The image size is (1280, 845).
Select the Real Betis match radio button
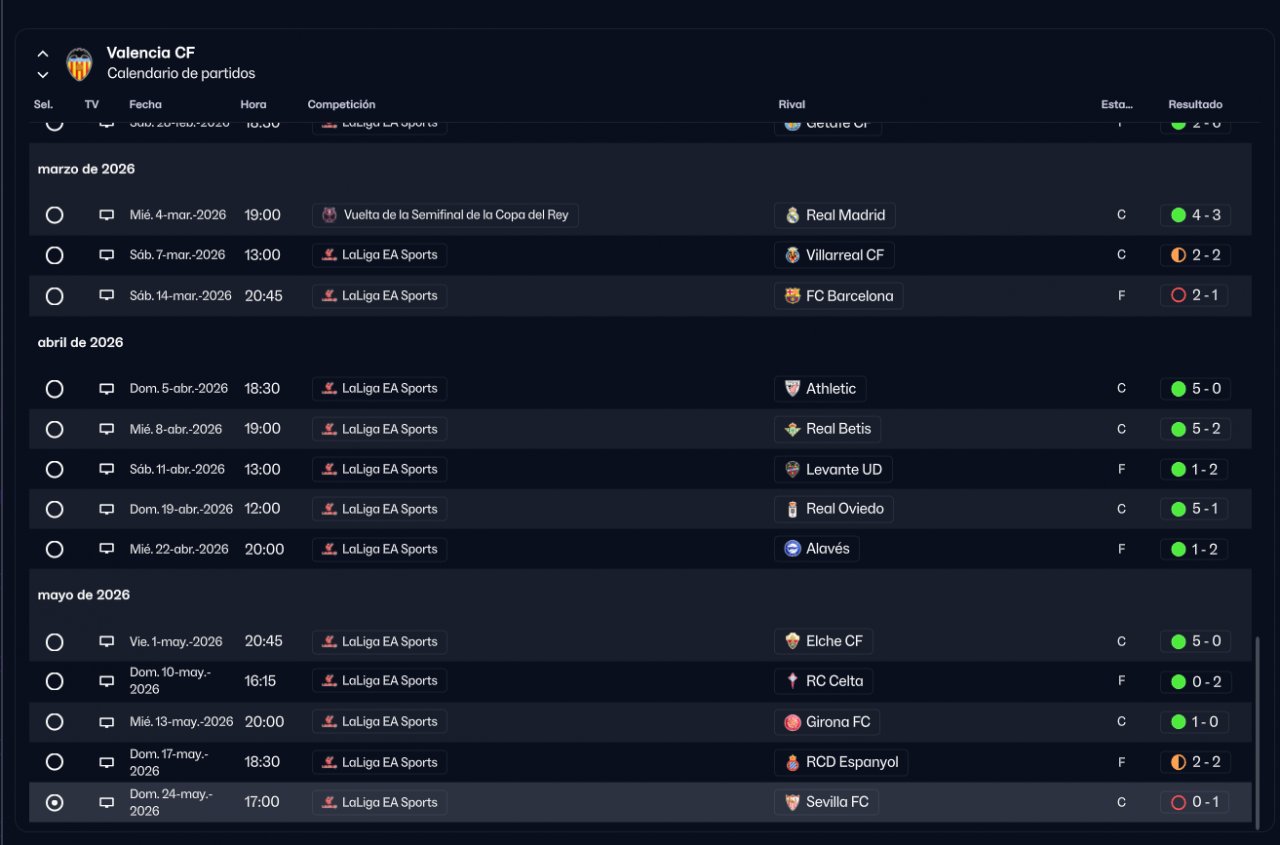pos(54,429)
